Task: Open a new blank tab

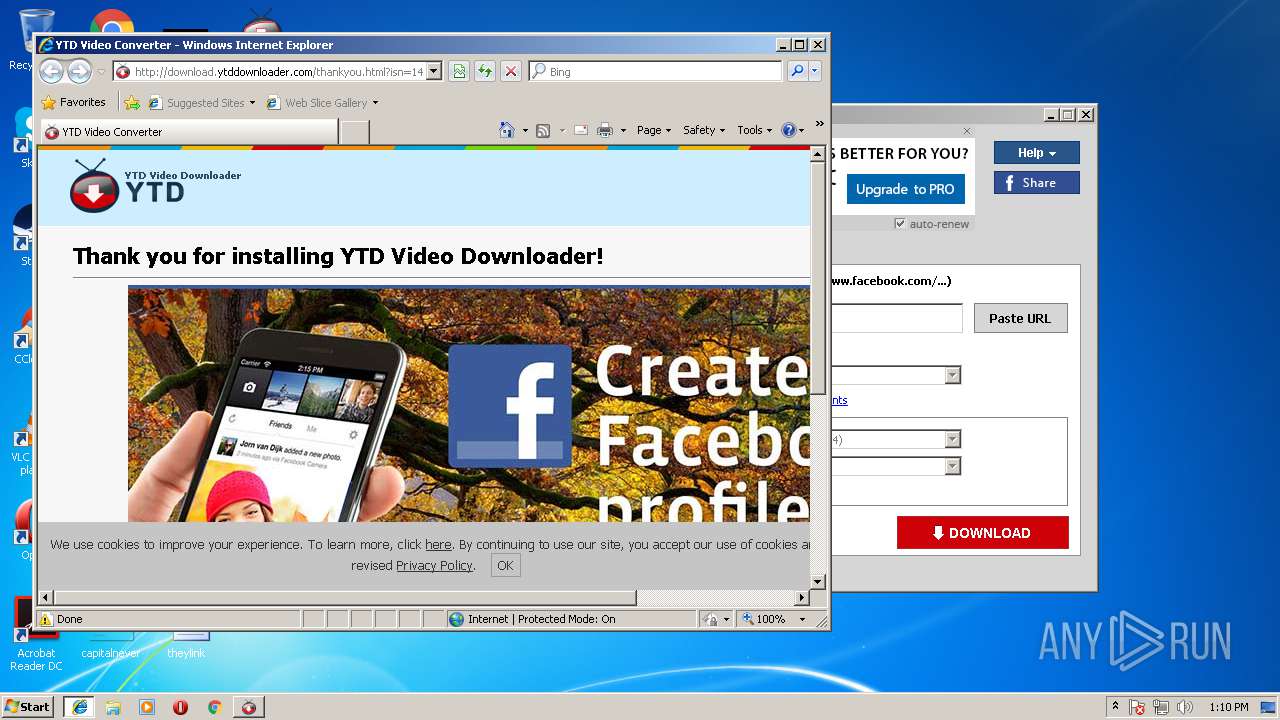Action: coord(355,132)
